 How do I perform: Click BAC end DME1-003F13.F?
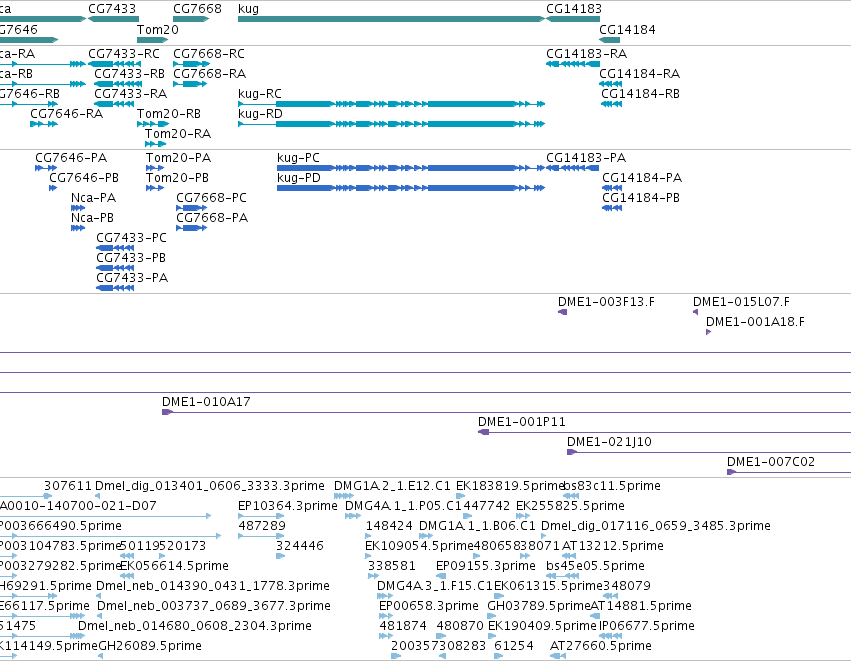tap(563, 312)
